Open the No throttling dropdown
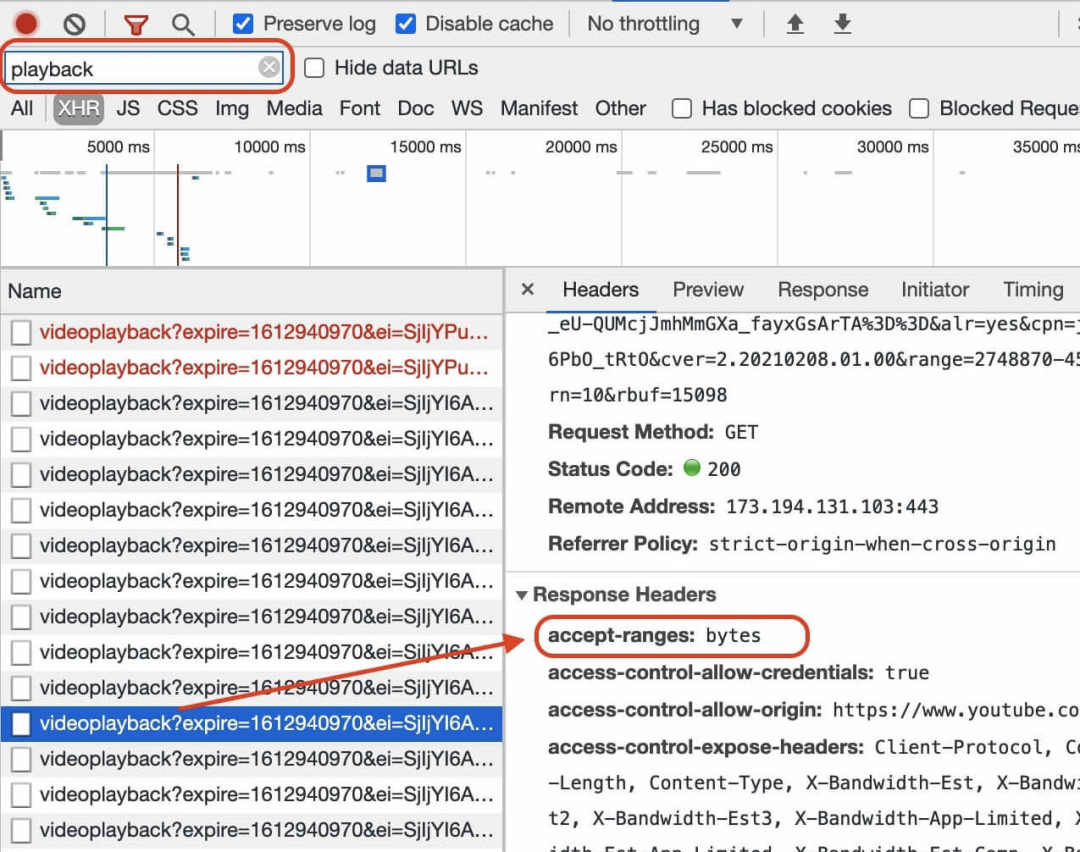 (x=665, y=24)
